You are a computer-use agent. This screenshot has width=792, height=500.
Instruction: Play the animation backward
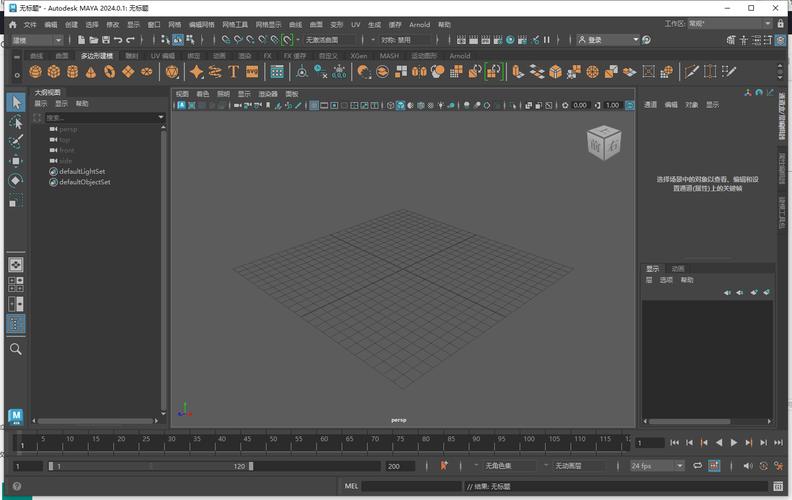pos(719,442)
